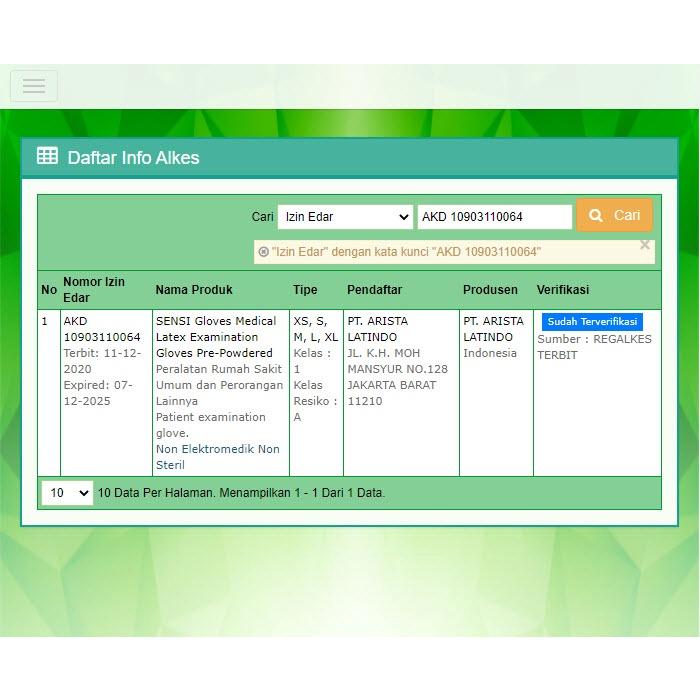Select the Produsen column header
The width and height of the screenshot is (700, 700).
(490, 290)
